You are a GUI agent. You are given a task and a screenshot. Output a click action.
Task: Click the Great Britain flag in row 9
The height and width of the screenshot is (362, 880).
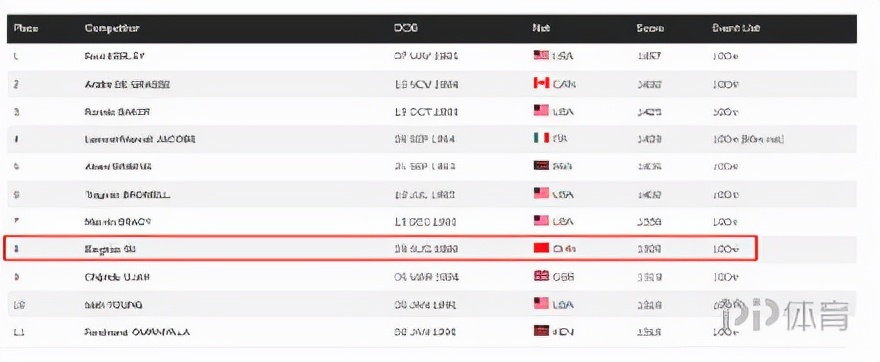[541, 276]
